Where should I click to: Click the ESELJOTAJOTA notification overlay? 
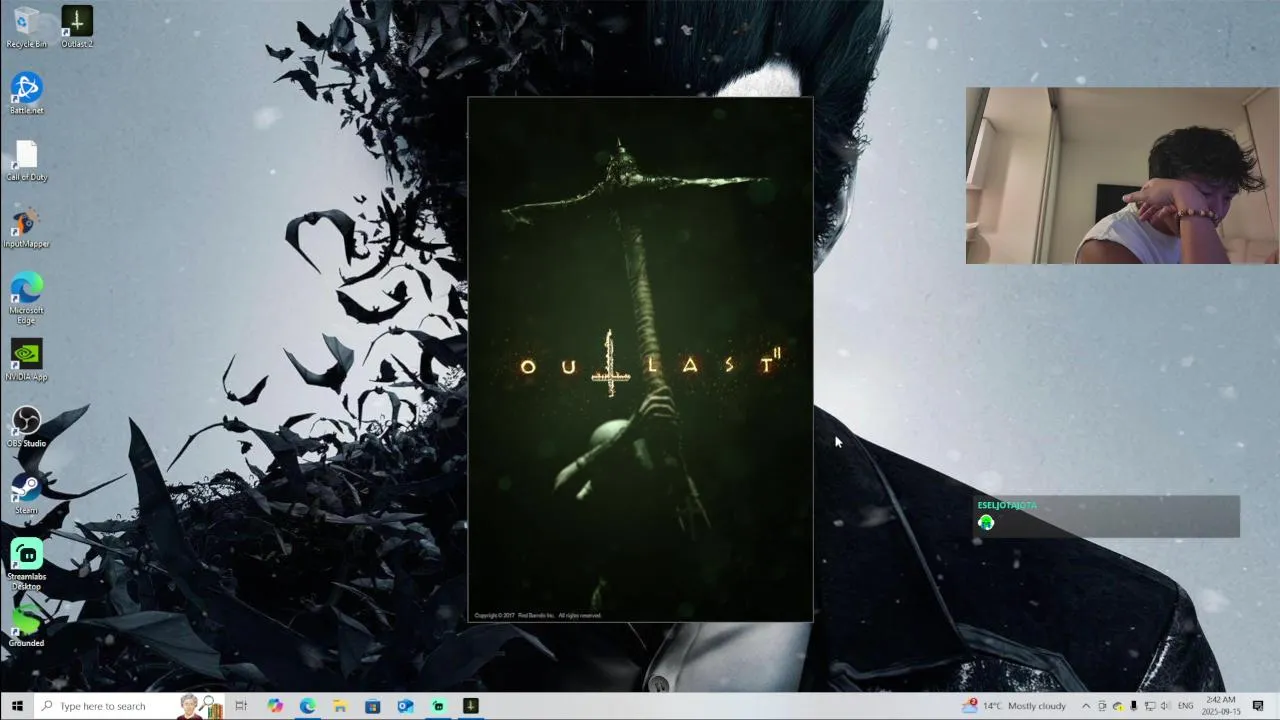(x=1108, y=516)
